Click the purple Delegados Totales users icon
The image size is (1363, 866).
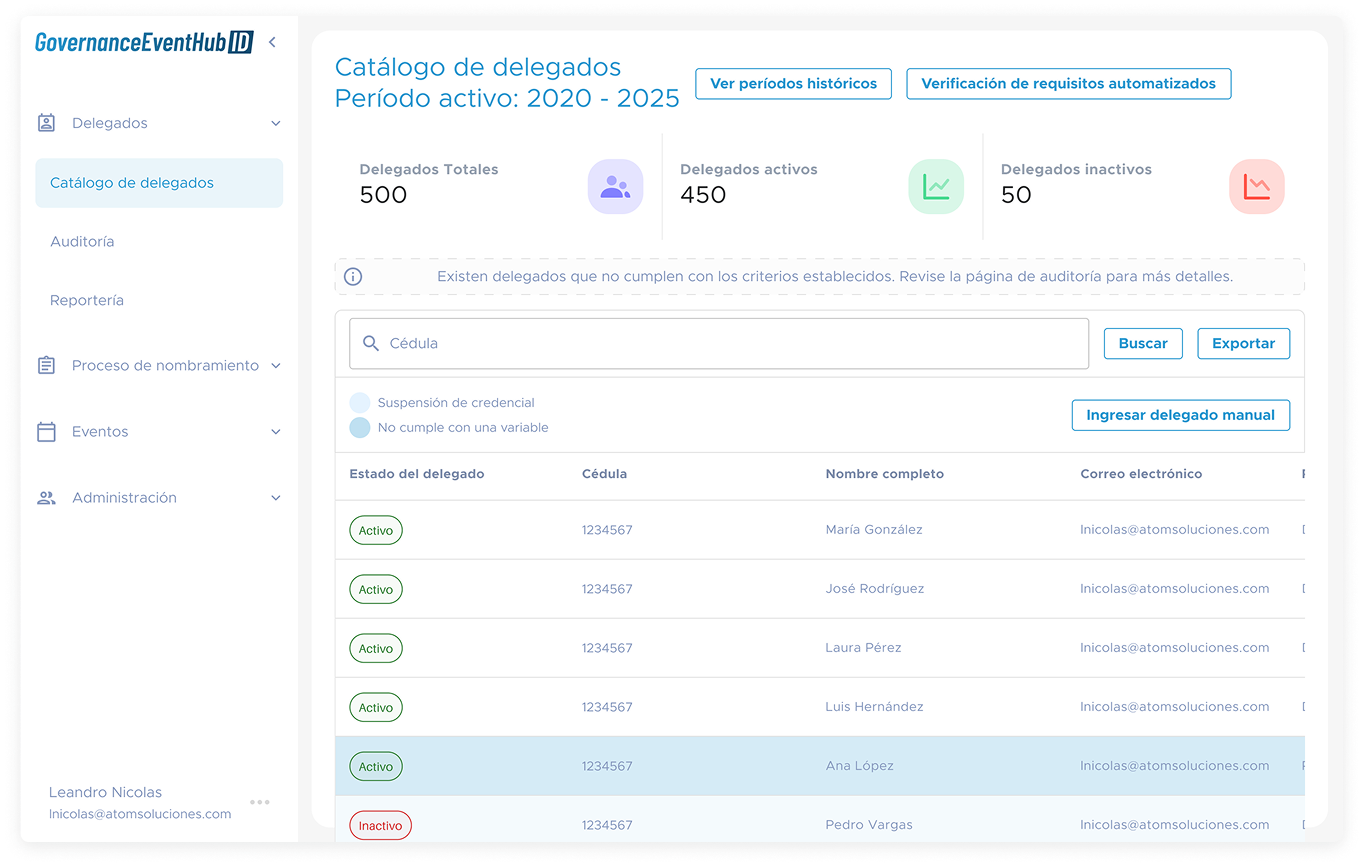(x=615, y=187)
